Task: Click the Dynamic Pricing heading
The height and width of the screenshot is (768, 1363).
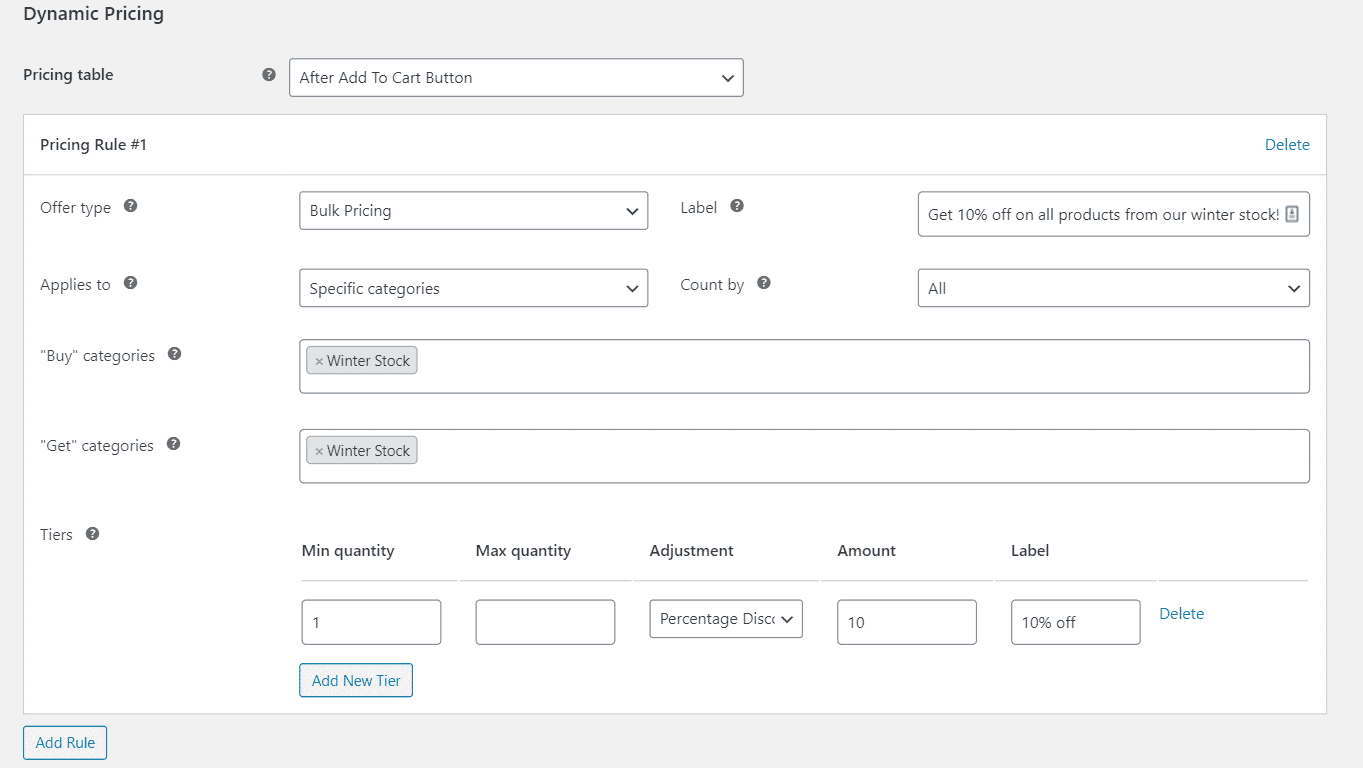Action: coord(94,14)
